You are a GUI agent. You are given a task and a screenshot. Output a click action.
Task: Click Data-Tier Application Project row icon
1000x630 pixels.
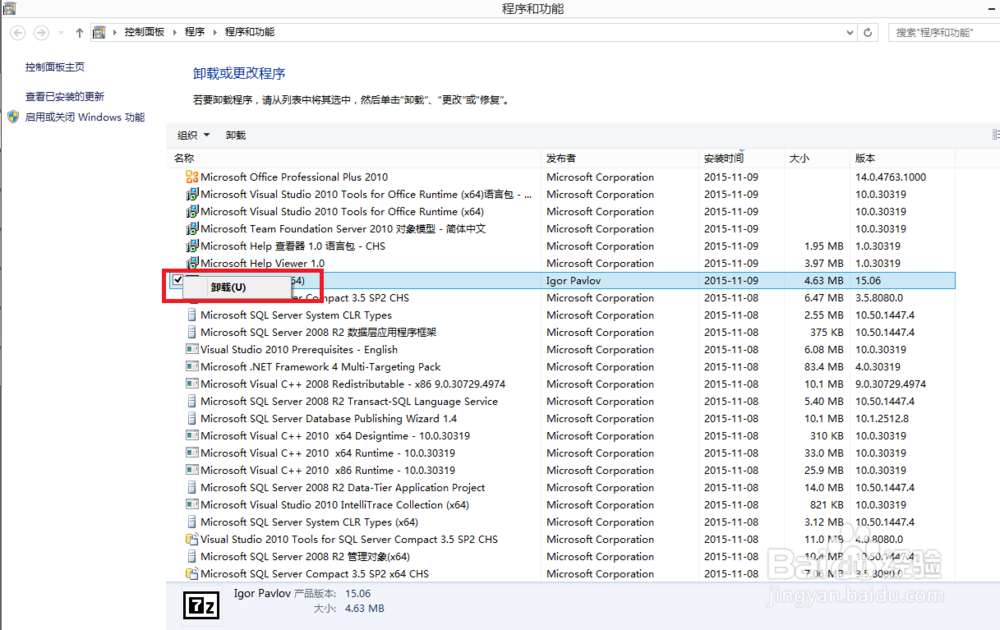coord(191,487)
